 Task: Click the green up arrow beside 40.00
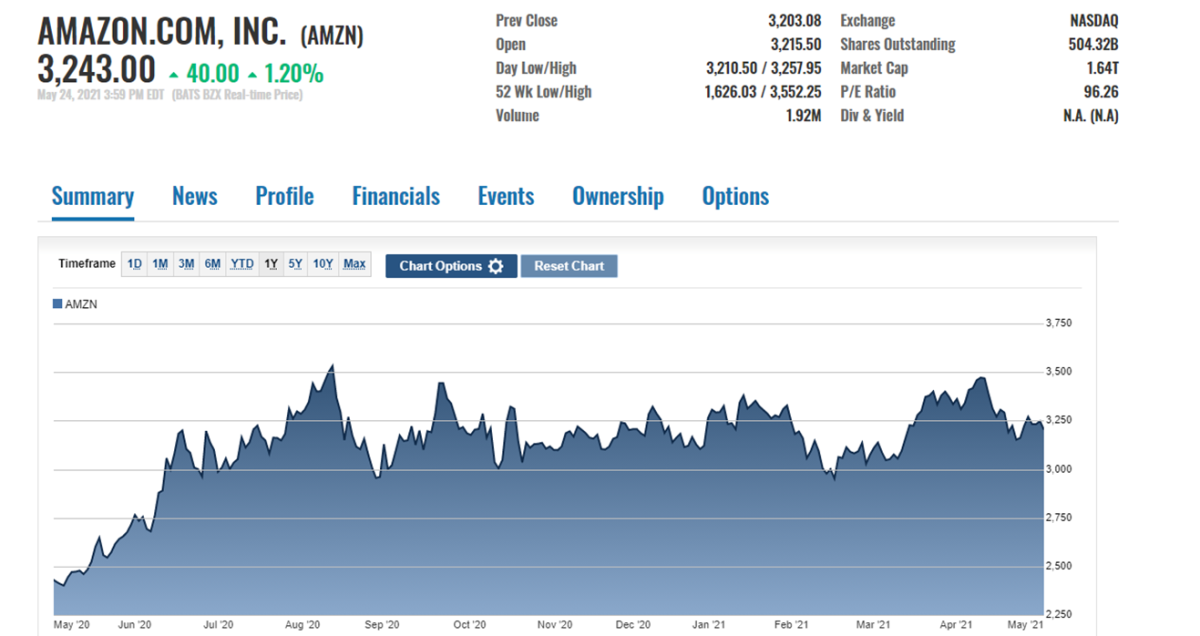pos(174,75)
